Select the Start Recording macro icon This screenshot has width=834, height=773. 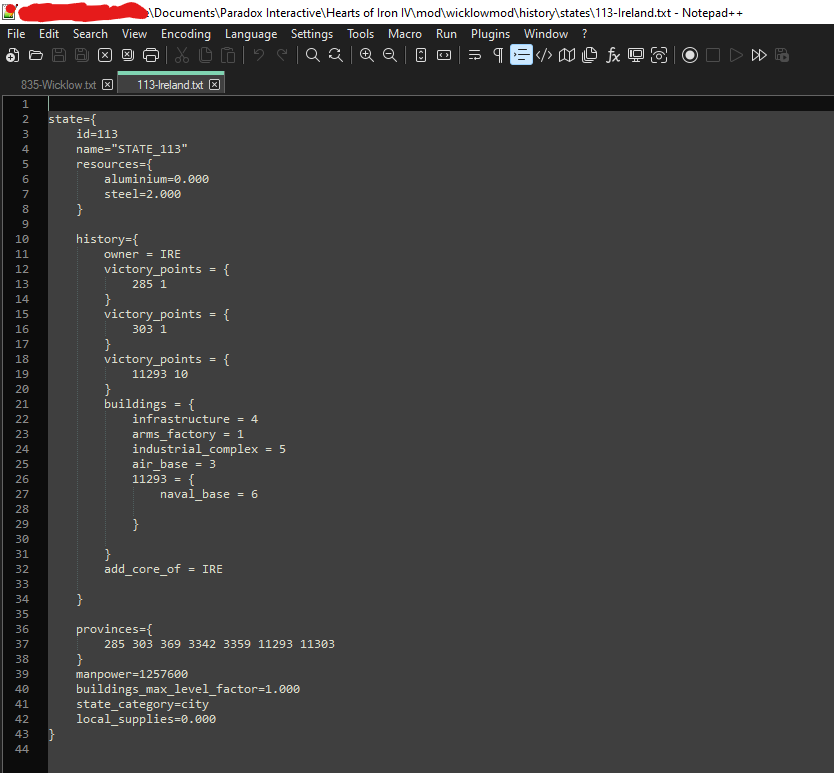690,55
